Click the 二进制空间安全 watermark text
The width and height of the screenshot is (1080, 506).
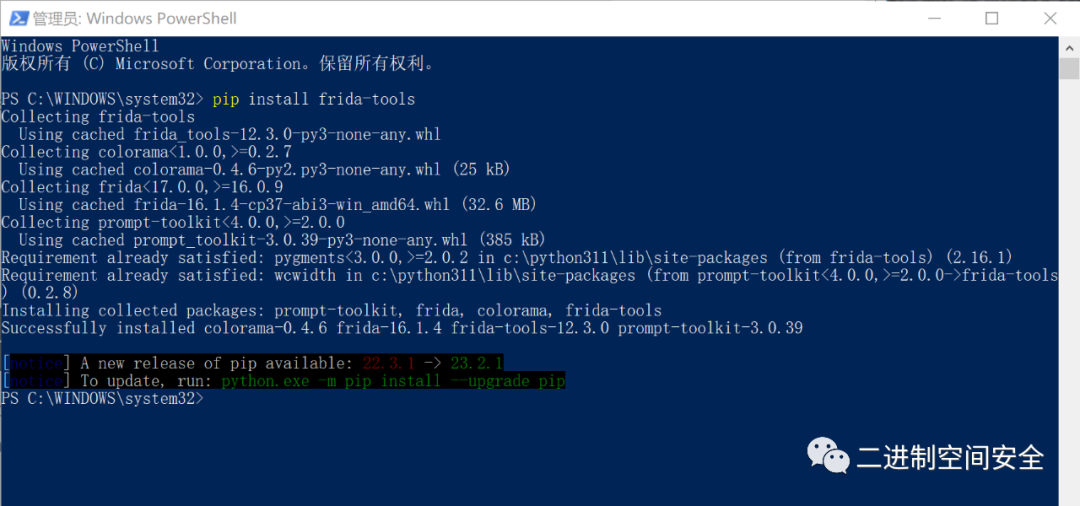(951, 456)
